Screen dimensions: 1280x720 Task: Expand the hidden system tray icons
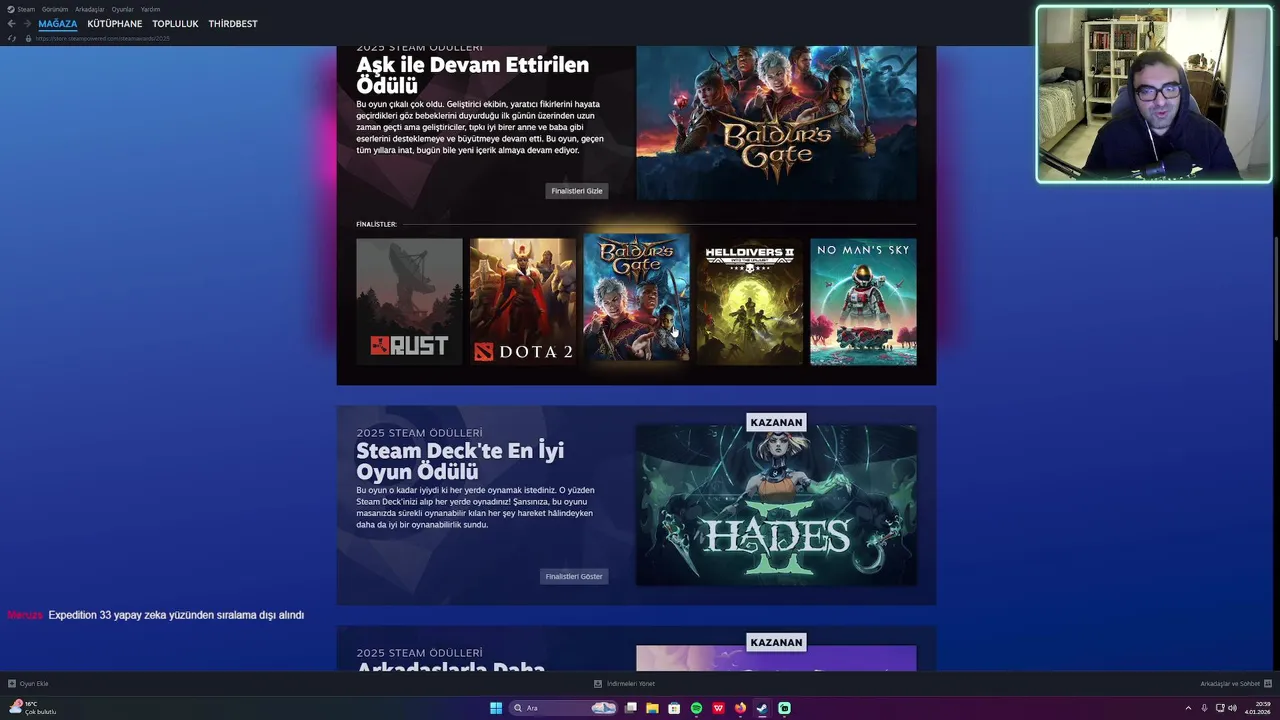1188,708
